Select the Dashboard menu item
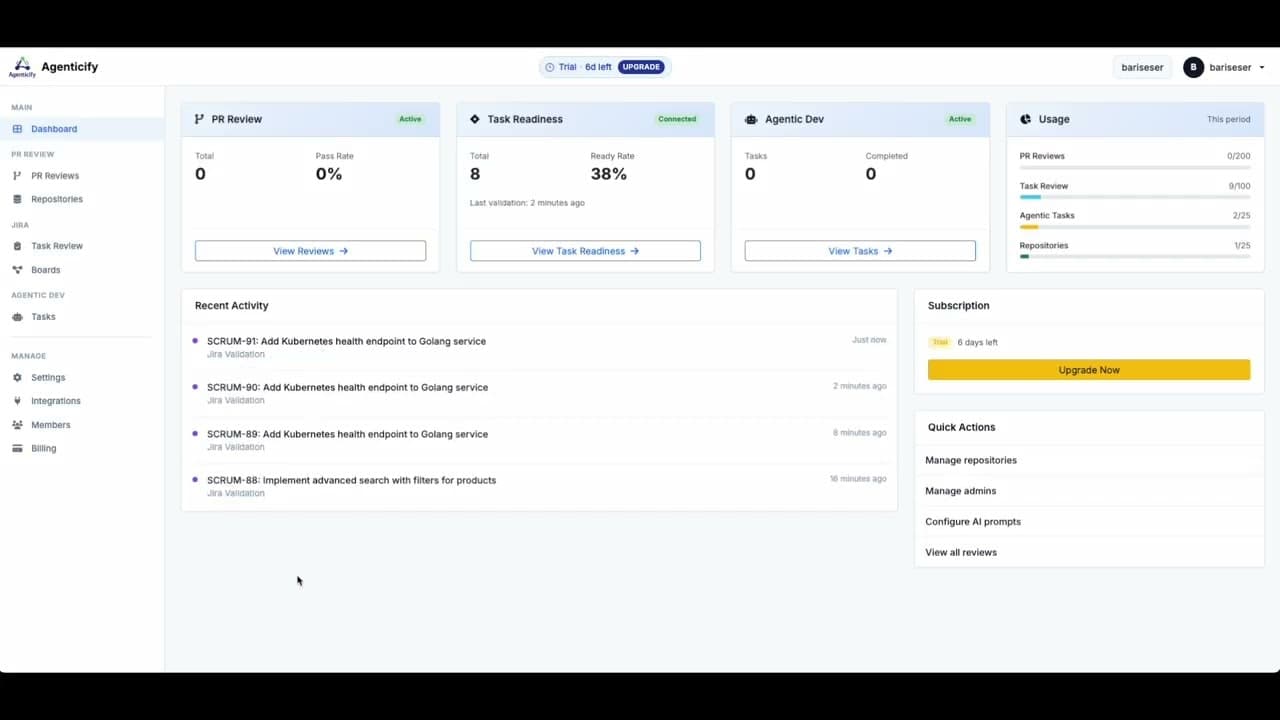Screen dimensions: 1280x720 (54, 128)
